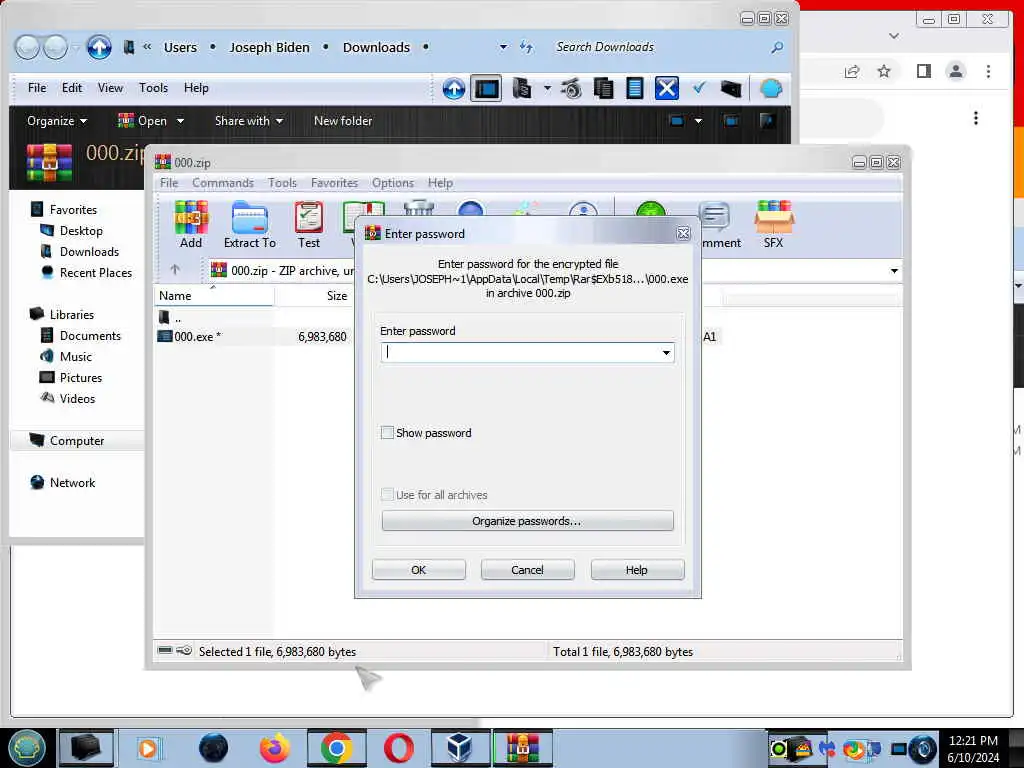This screenshot has height=768, width=1024.
Task: Open the Commands menu in WinRAR
Action: [223, 183]
